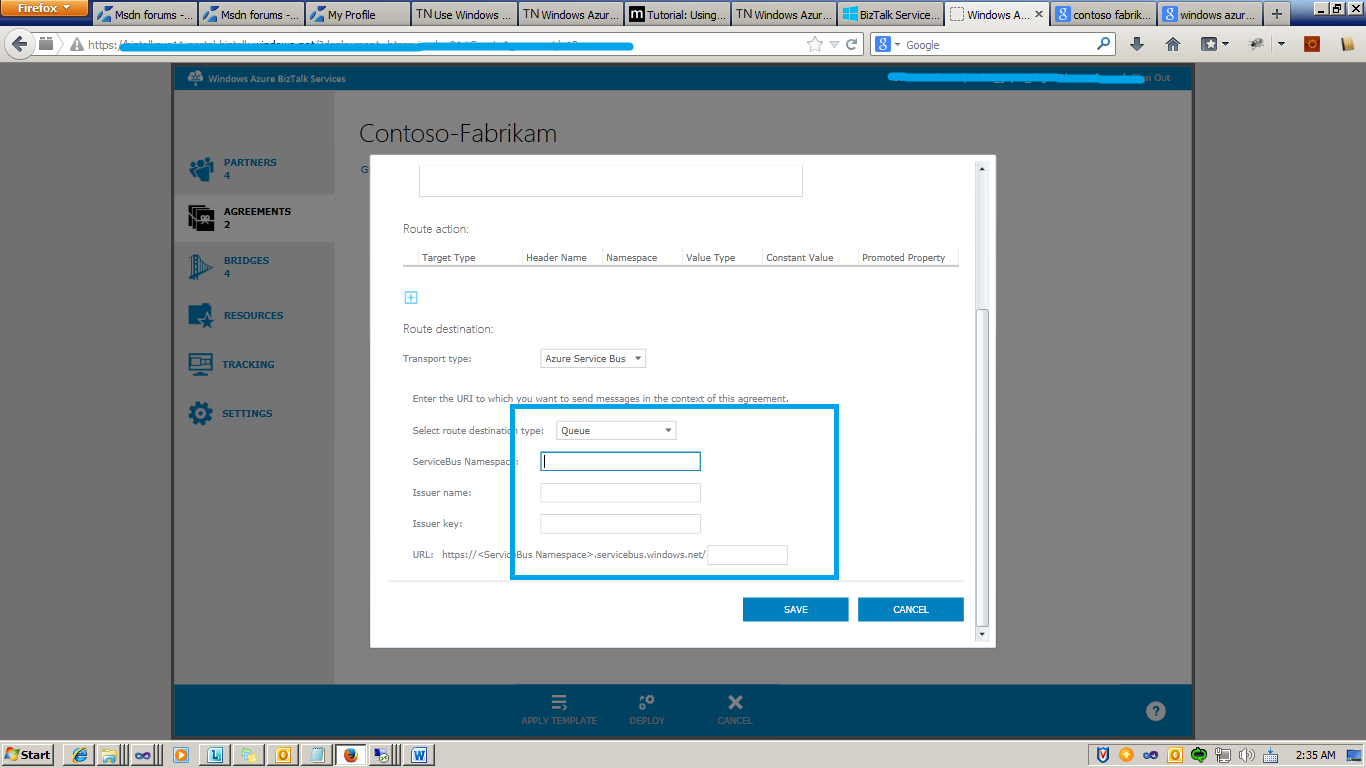The height and width of the screenshot is (768, 1366).
Task: Open the Bridges section icon
Action: tap(201, 267)
